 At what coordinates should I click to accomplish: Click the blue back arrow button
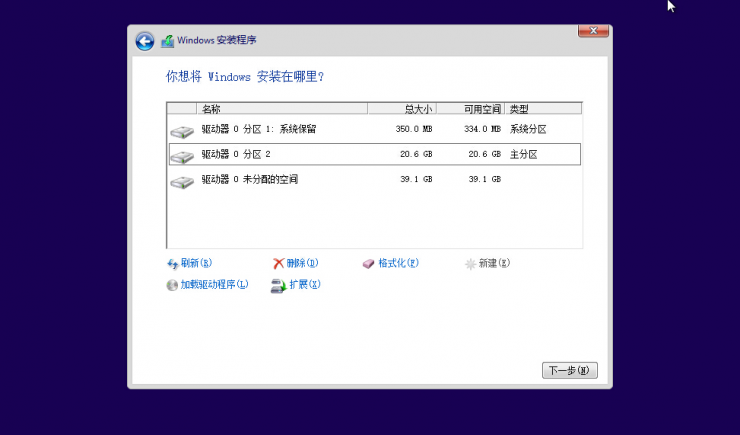coord(145,41)
